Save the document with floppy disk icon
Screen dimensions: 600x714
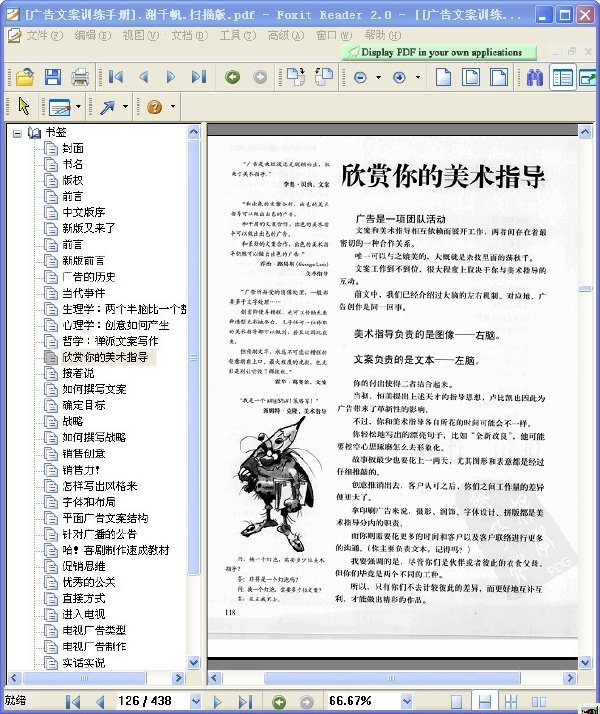click(x=53, y=76)
